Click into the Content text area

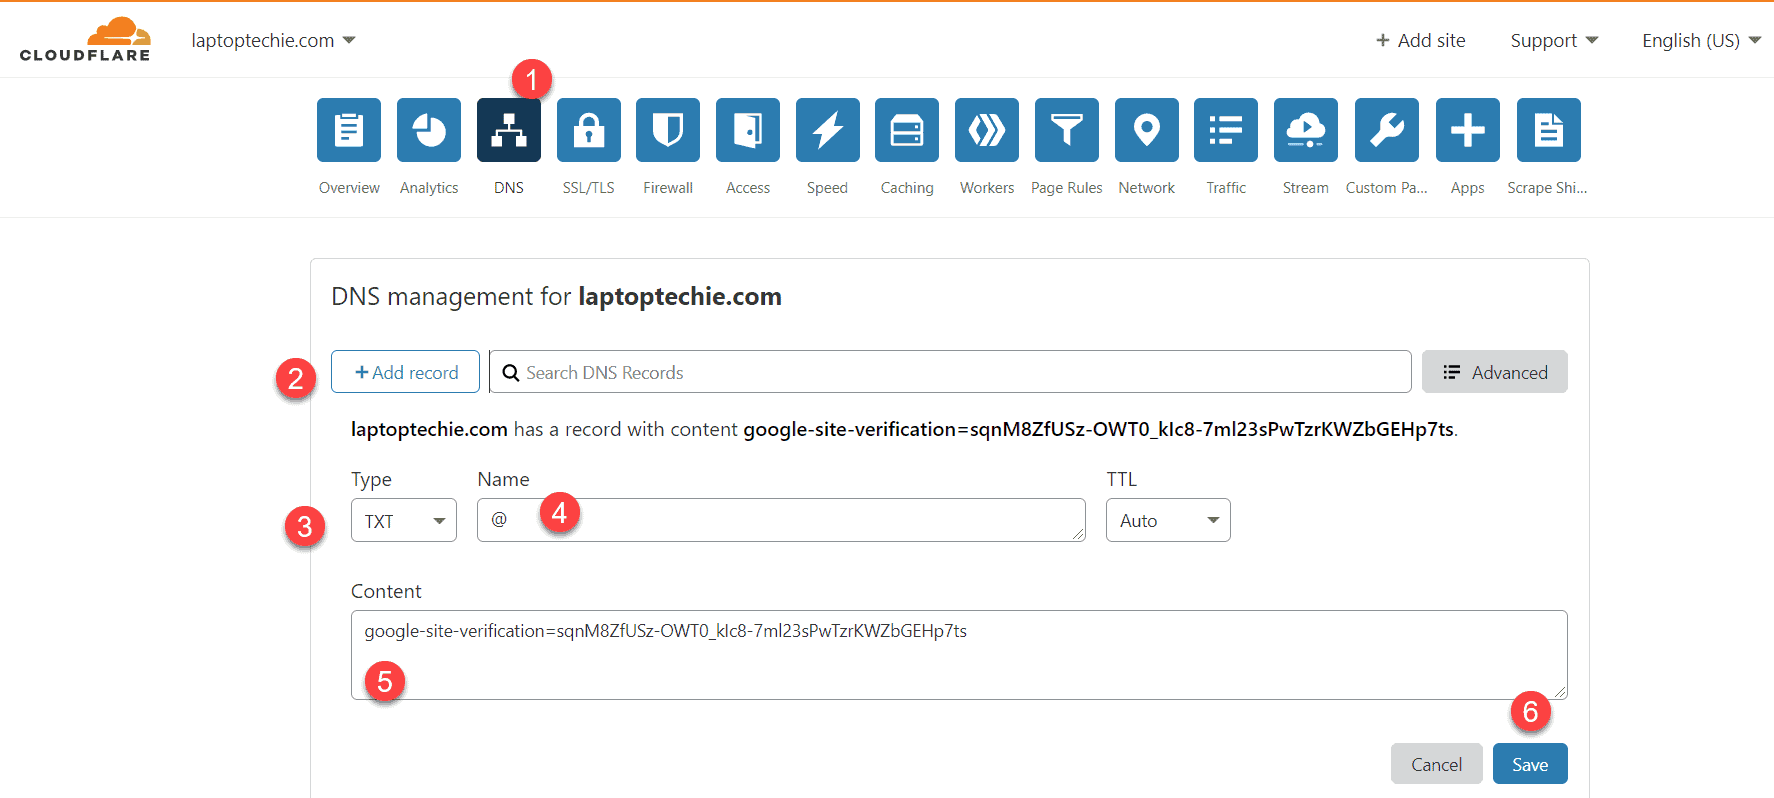959,655
